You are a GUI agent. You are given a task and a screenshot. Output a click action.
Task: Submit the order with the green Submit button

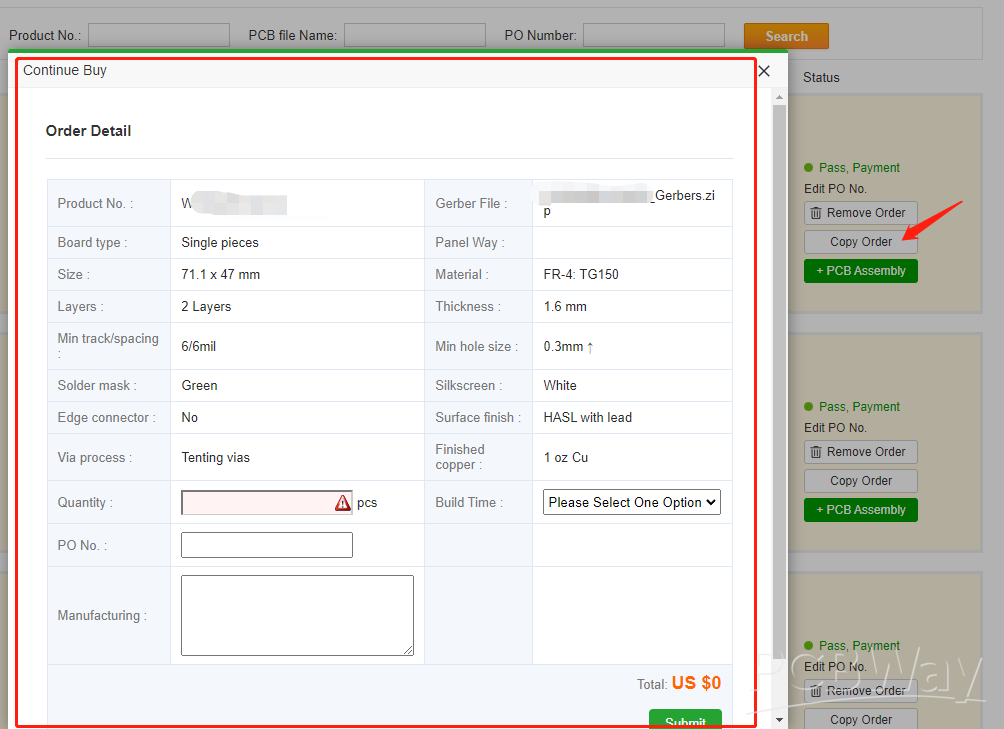pyautogui.click(x=685, y=719)
